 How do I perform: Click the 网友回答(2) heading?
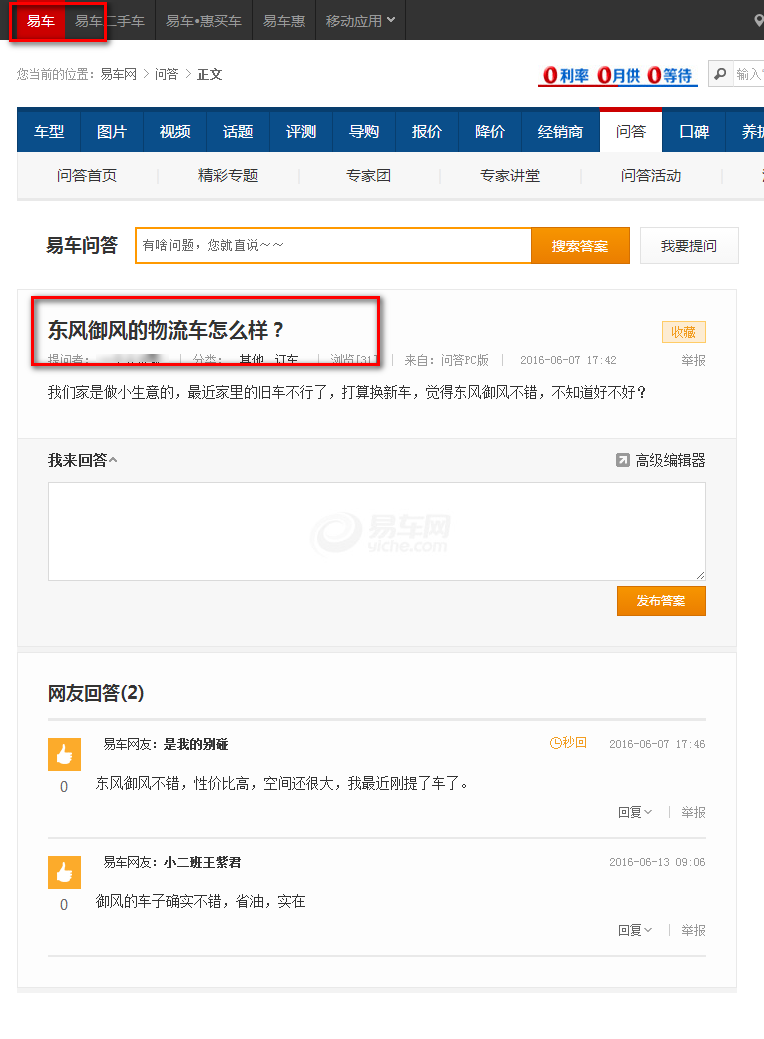click(96, 693)
